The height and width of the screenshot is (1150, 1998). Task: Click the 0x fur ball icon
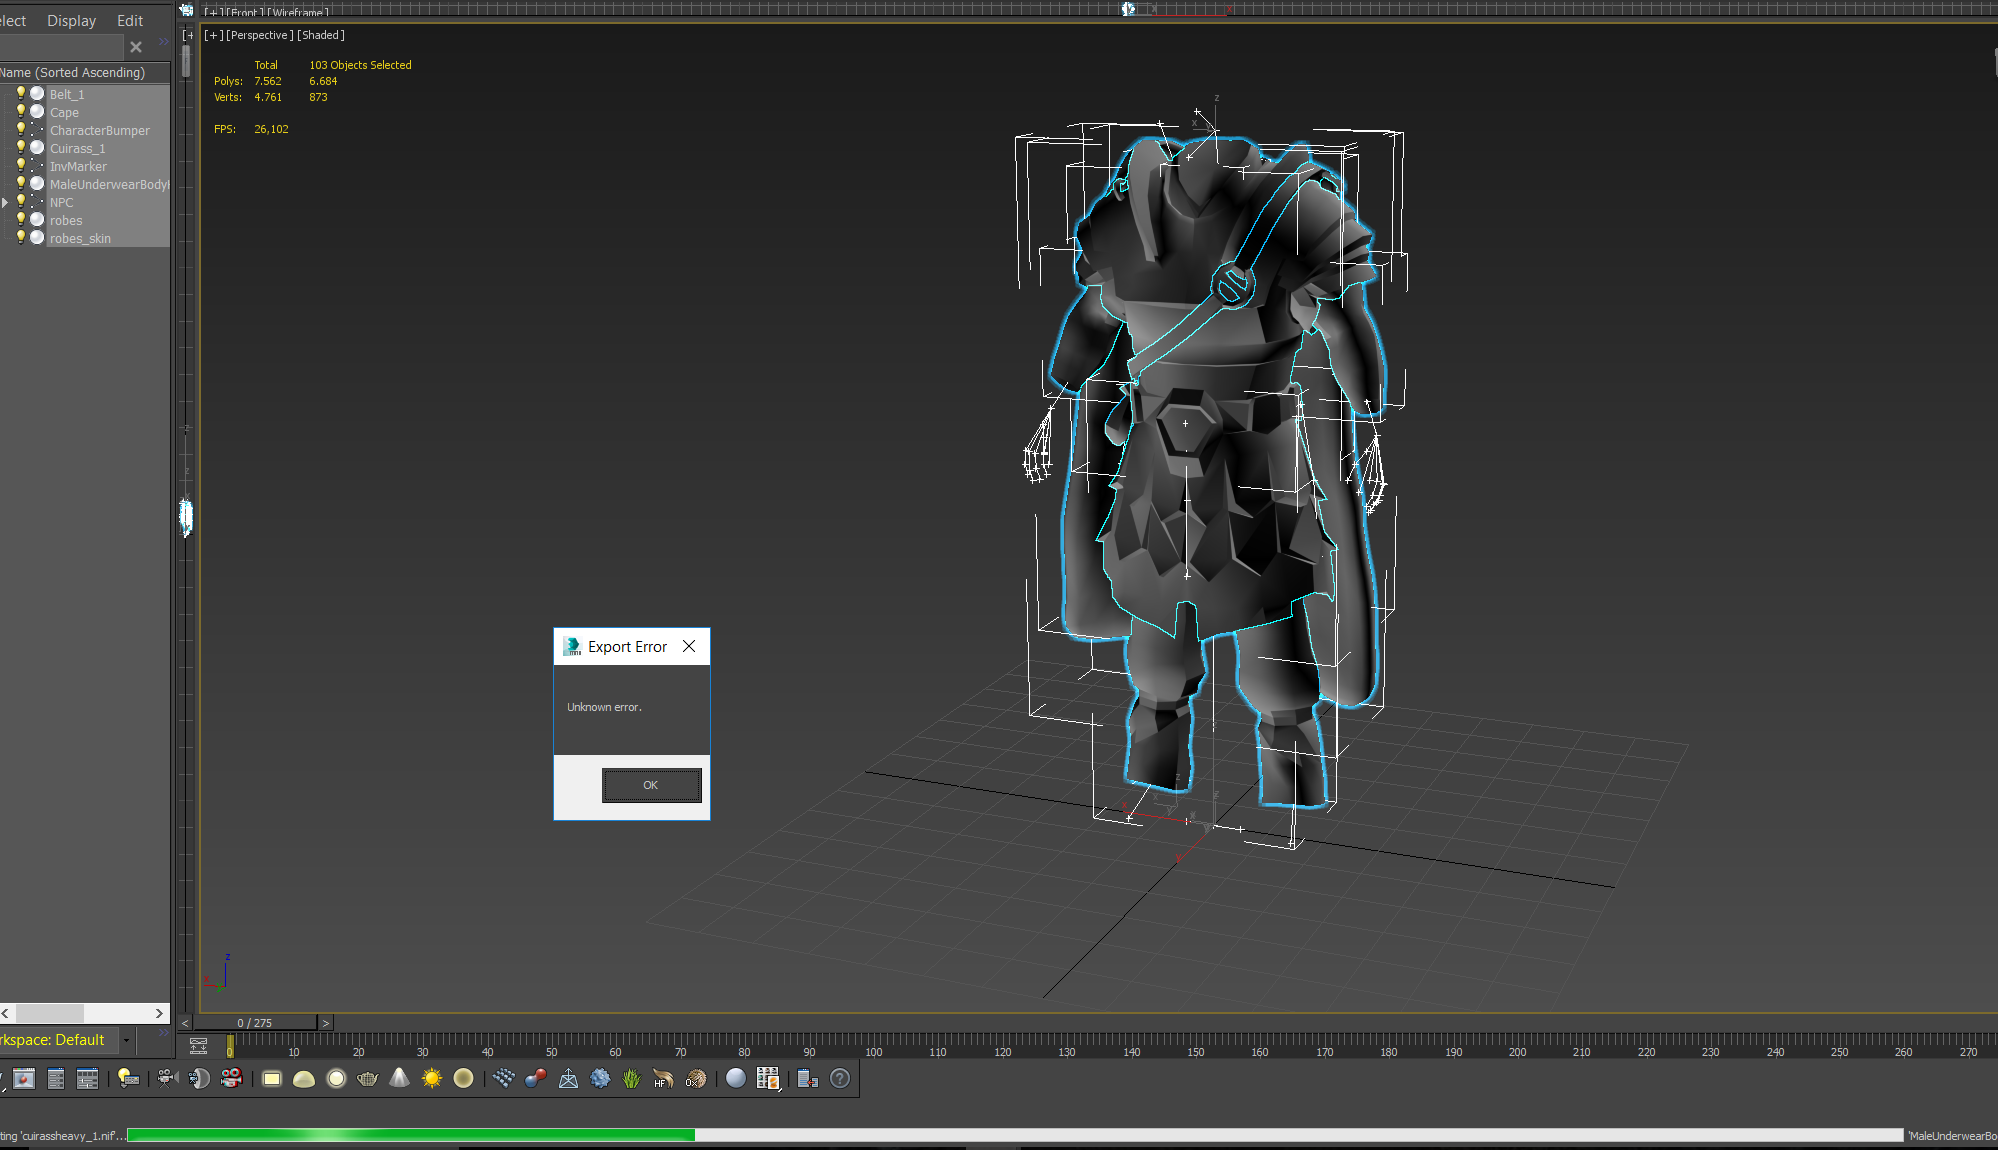pyautogui.click(x=696, y=1078)
